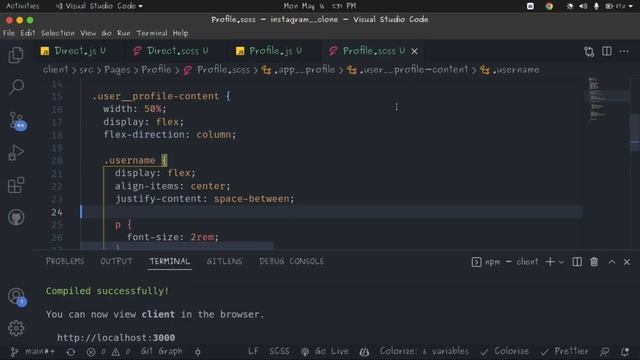Open the View menu
This screenshot has width=640, height=360.
(x=88, y=33)
